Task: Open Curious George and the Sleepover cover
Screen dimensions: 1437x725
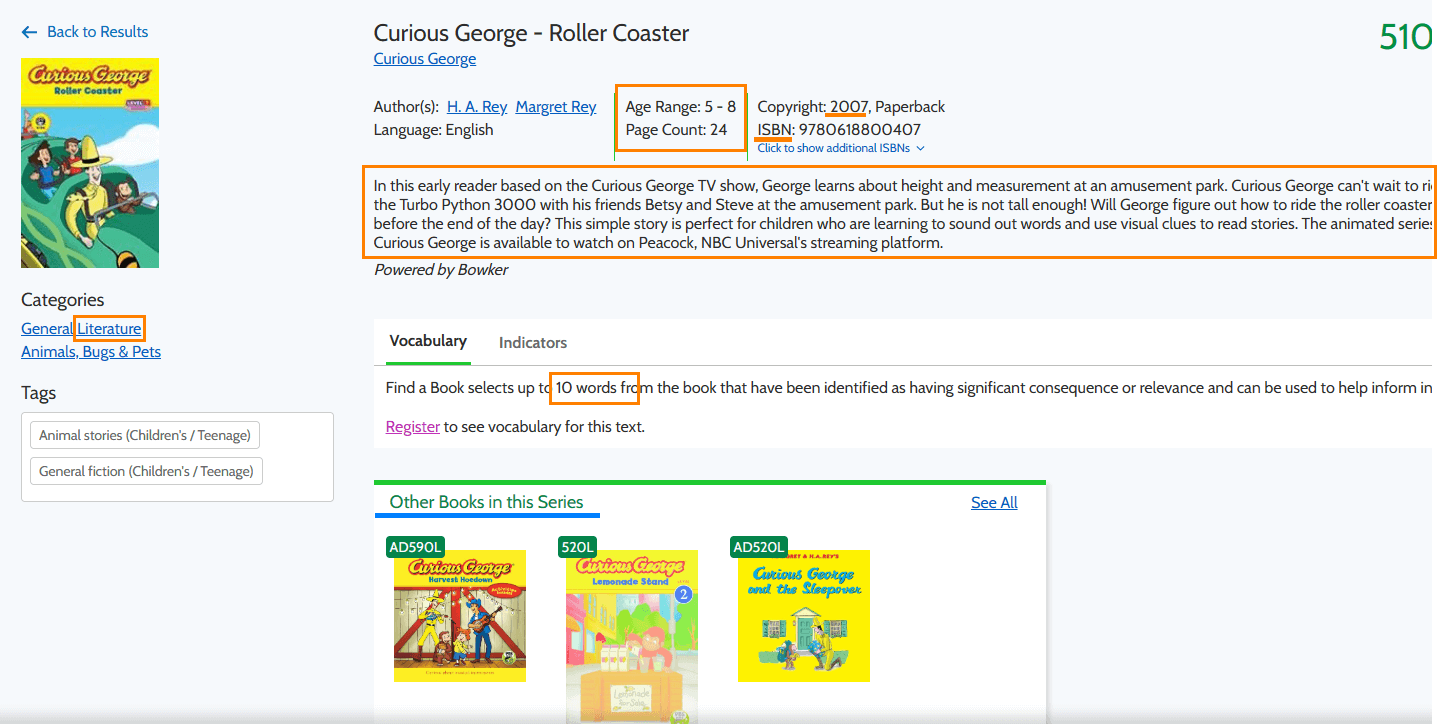Action: point(804,616)
